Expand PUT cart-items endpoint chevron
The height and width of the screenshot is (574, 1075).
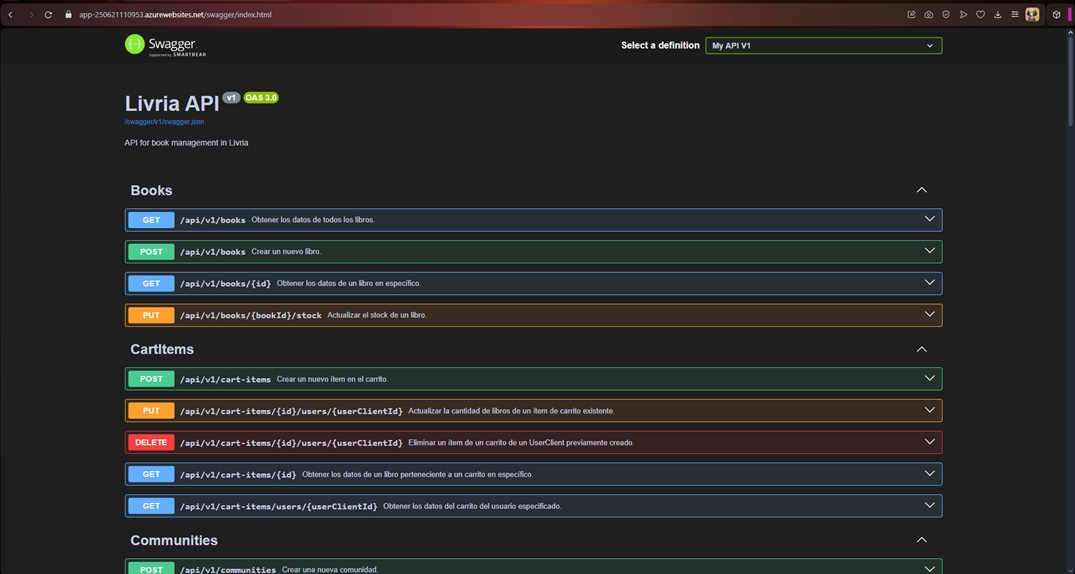click(930, 410)
